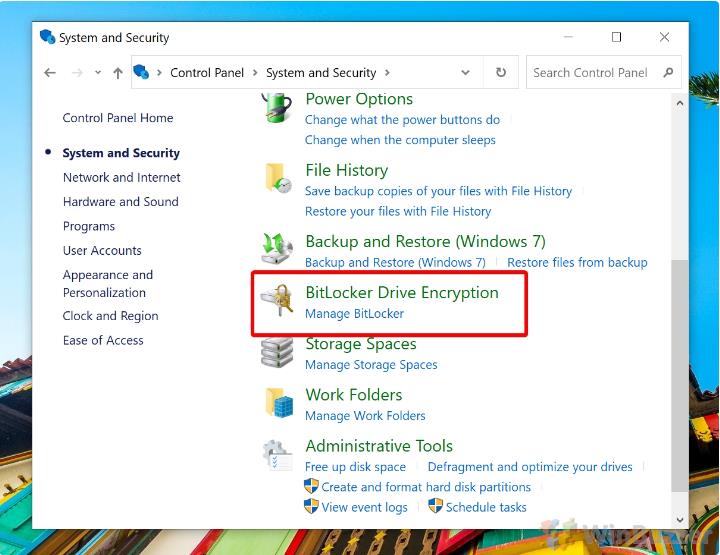Viewport: 720px width, 555px height.
Task: Click Create and format hard disk partitions
Action: coord(426,487)
